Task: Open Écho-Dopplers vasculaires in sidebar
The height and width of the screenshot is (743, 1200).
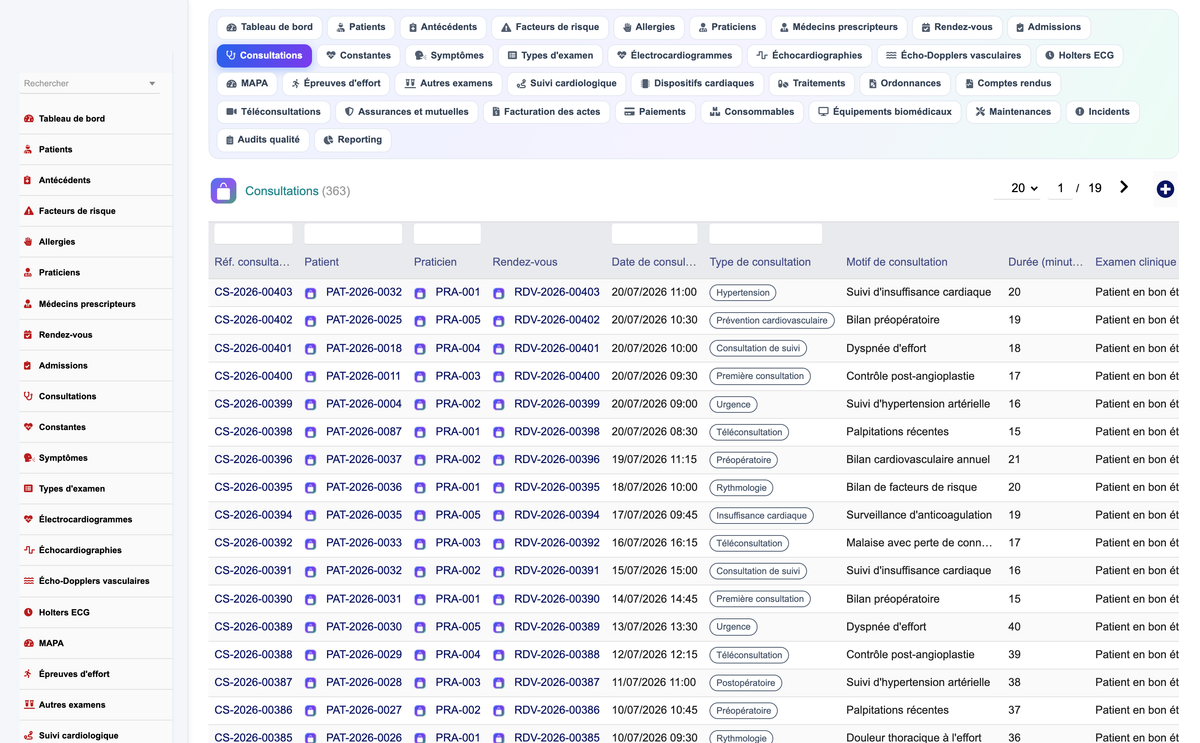Action: (94, 581)
